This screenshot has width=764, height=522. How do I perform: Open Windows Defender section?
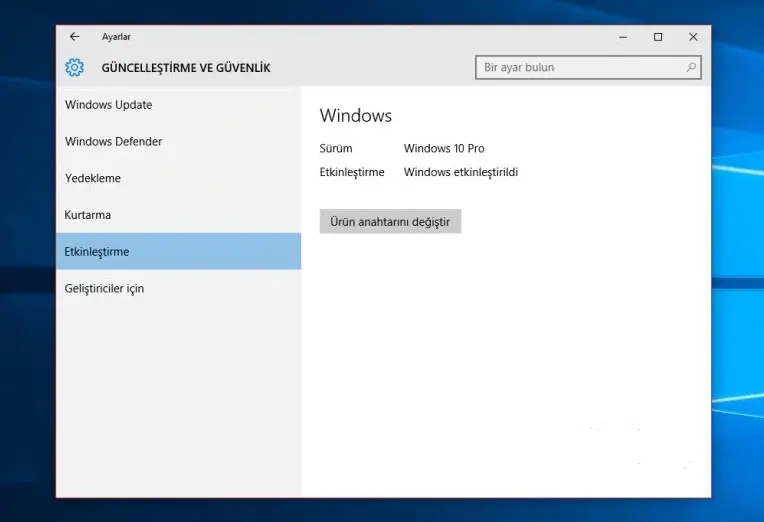(x=178, y=141)
